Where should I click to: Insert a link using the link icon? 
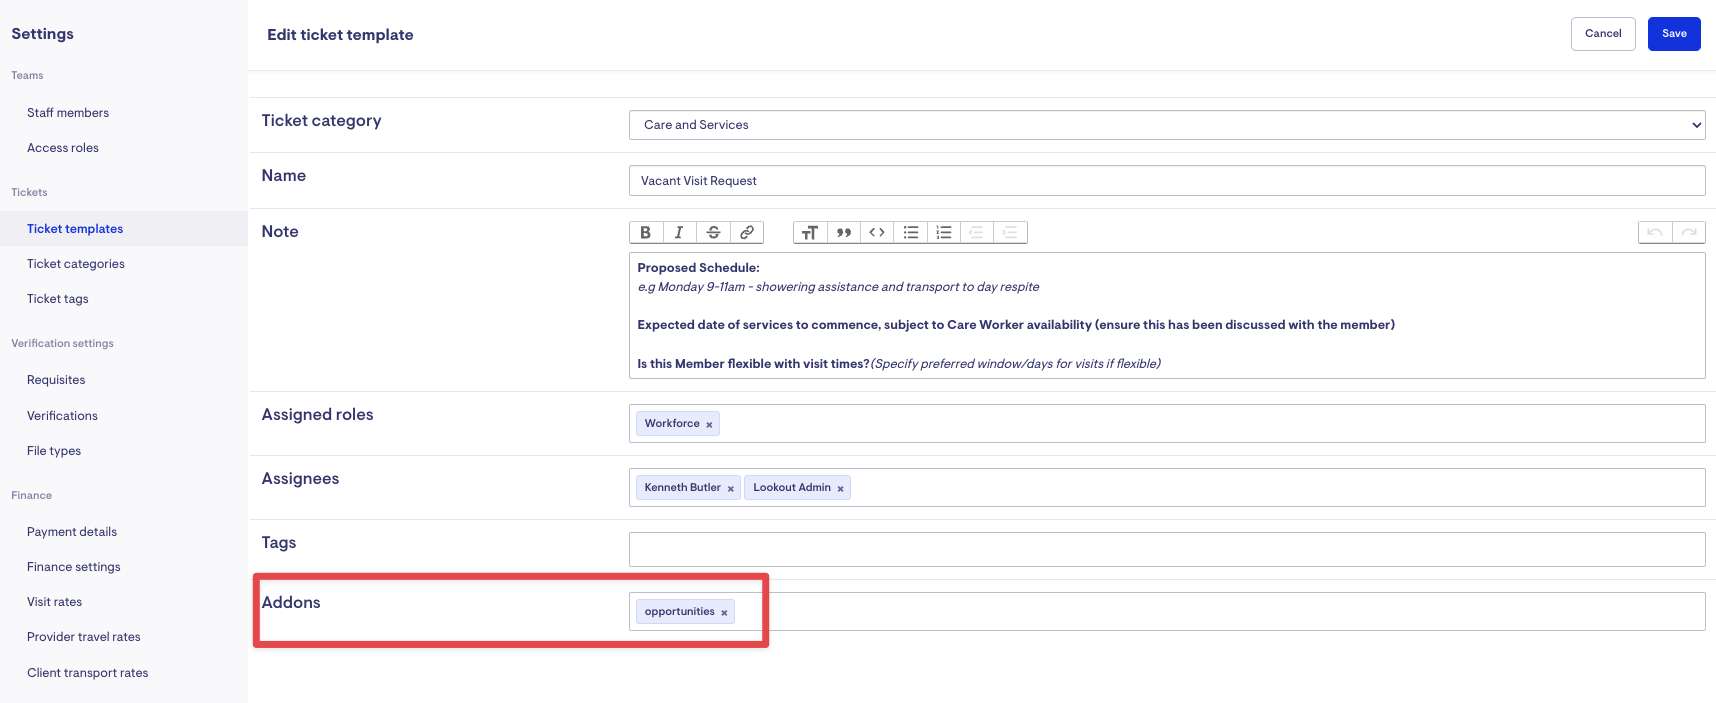pyautogui.click(x=747, y=232)
